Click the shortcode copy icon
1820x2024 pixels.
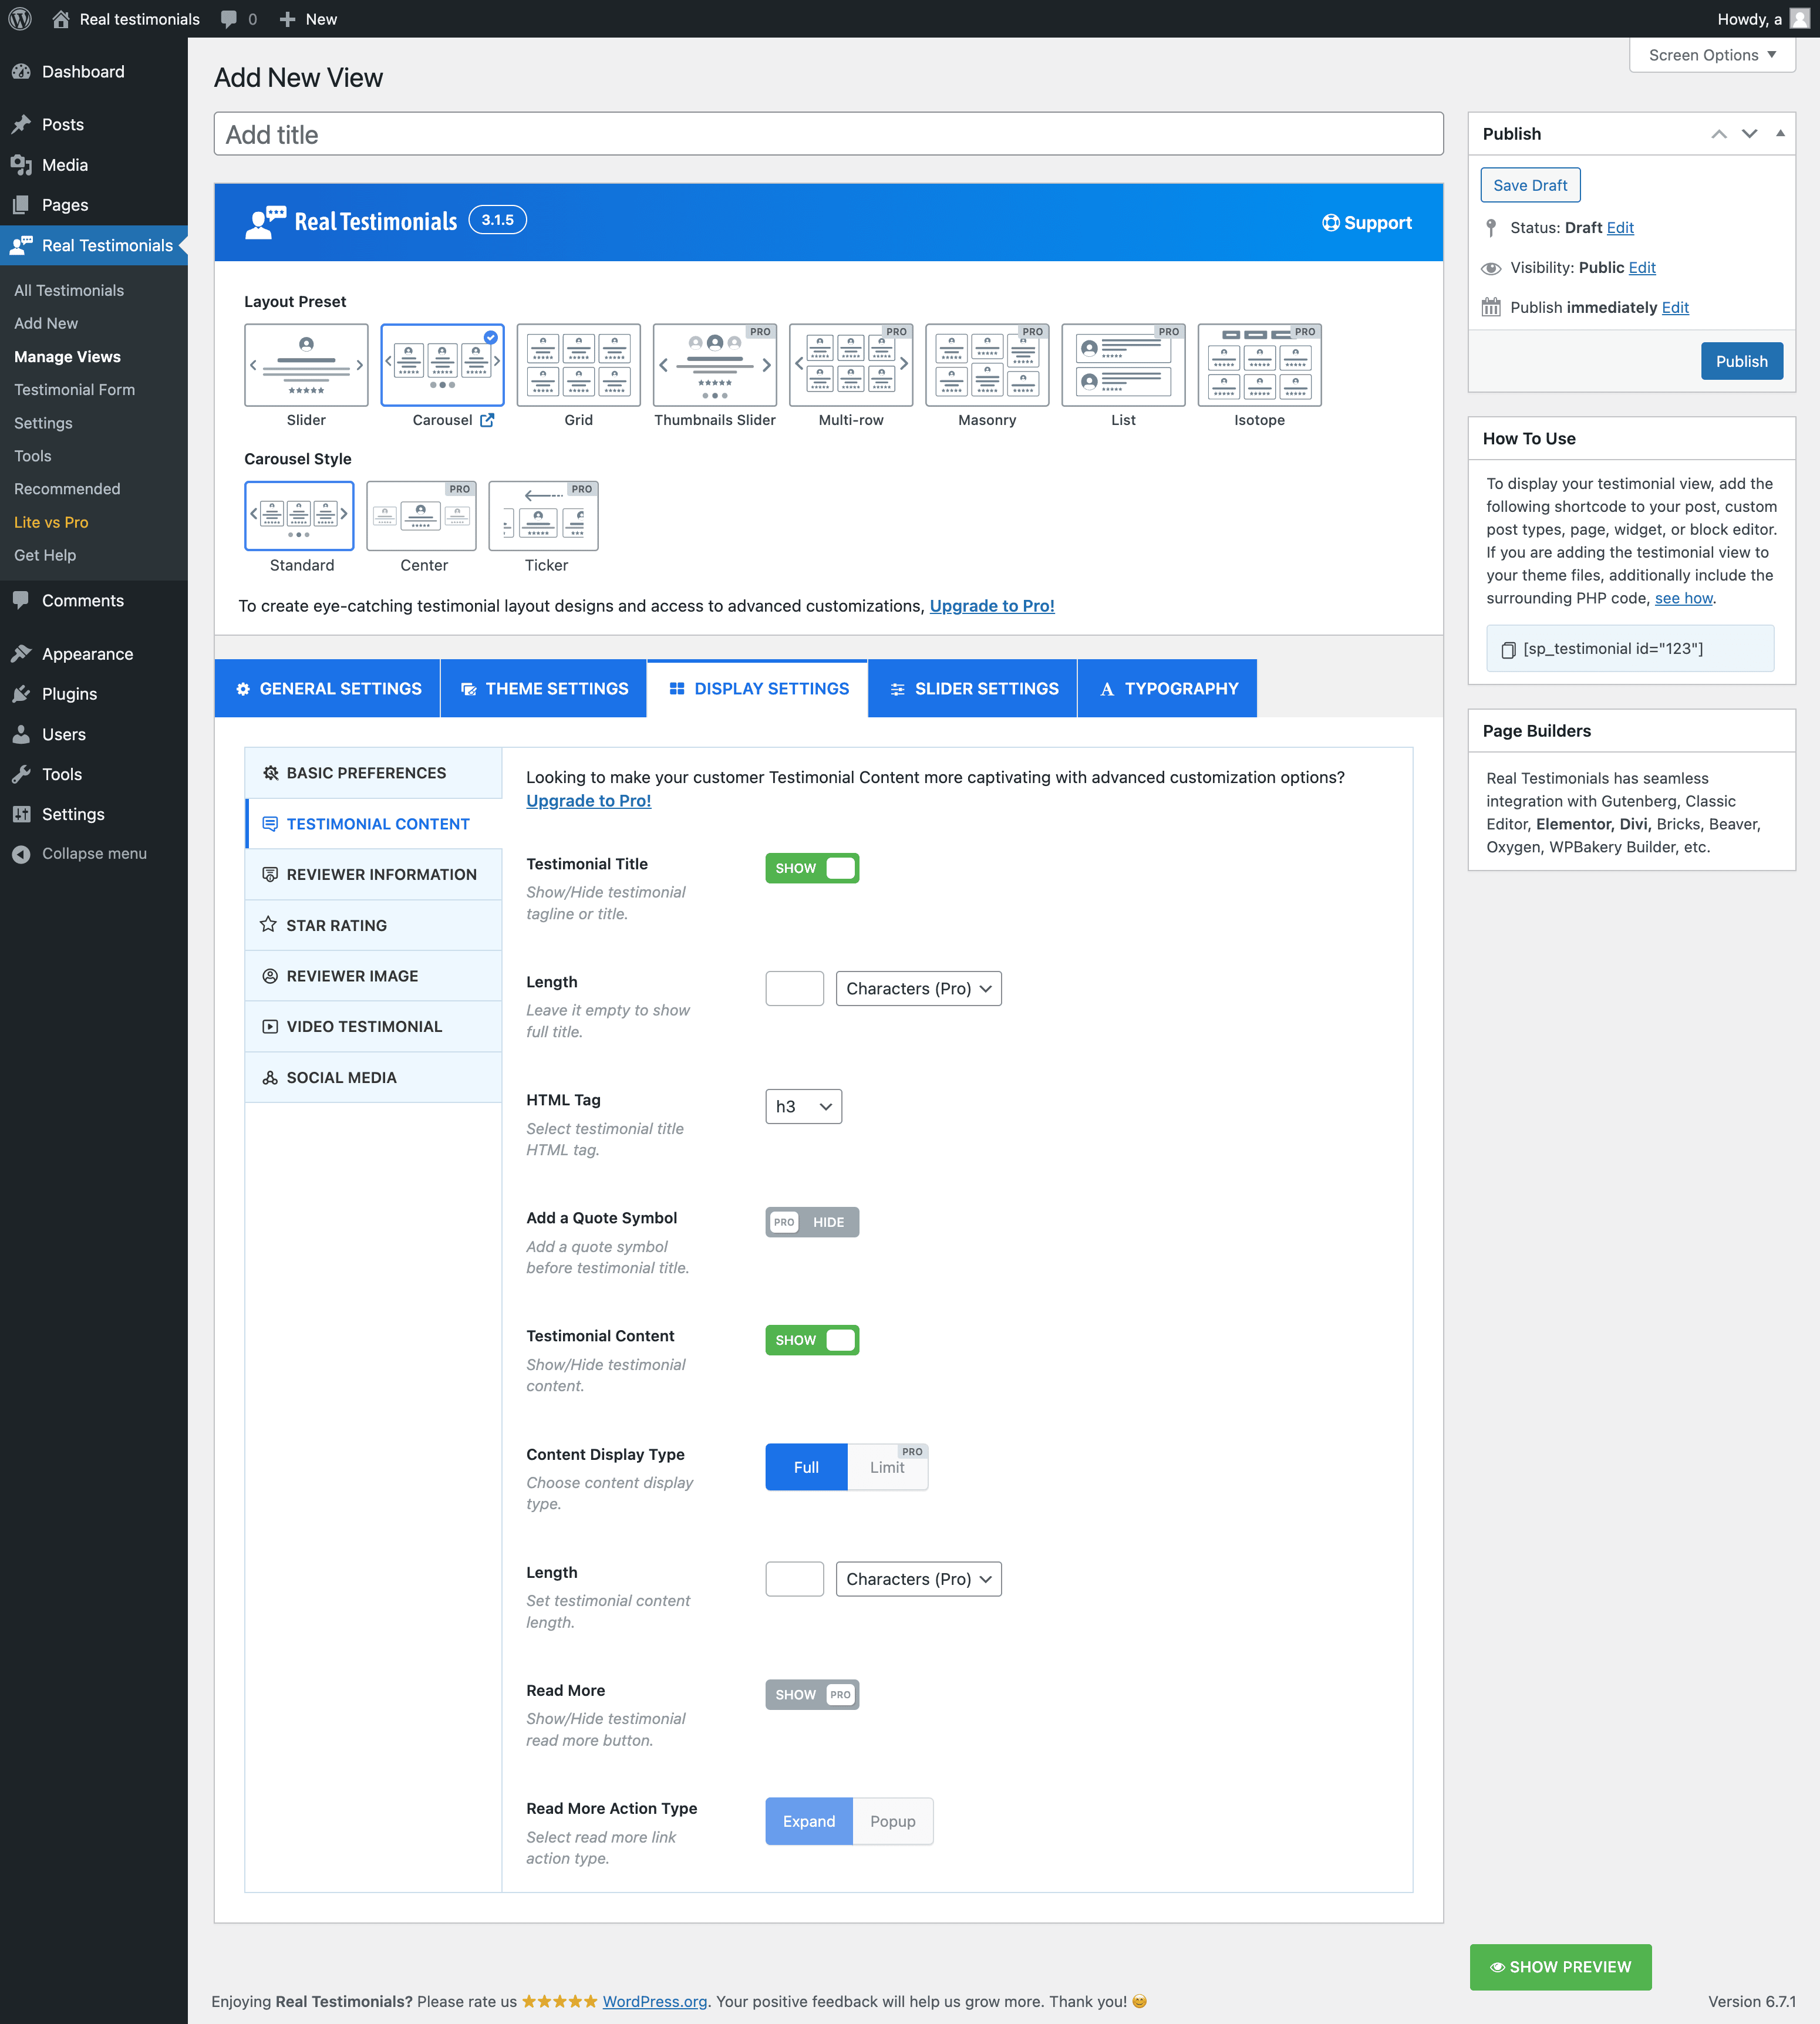pyautogui.click(x=1508, y=650)
